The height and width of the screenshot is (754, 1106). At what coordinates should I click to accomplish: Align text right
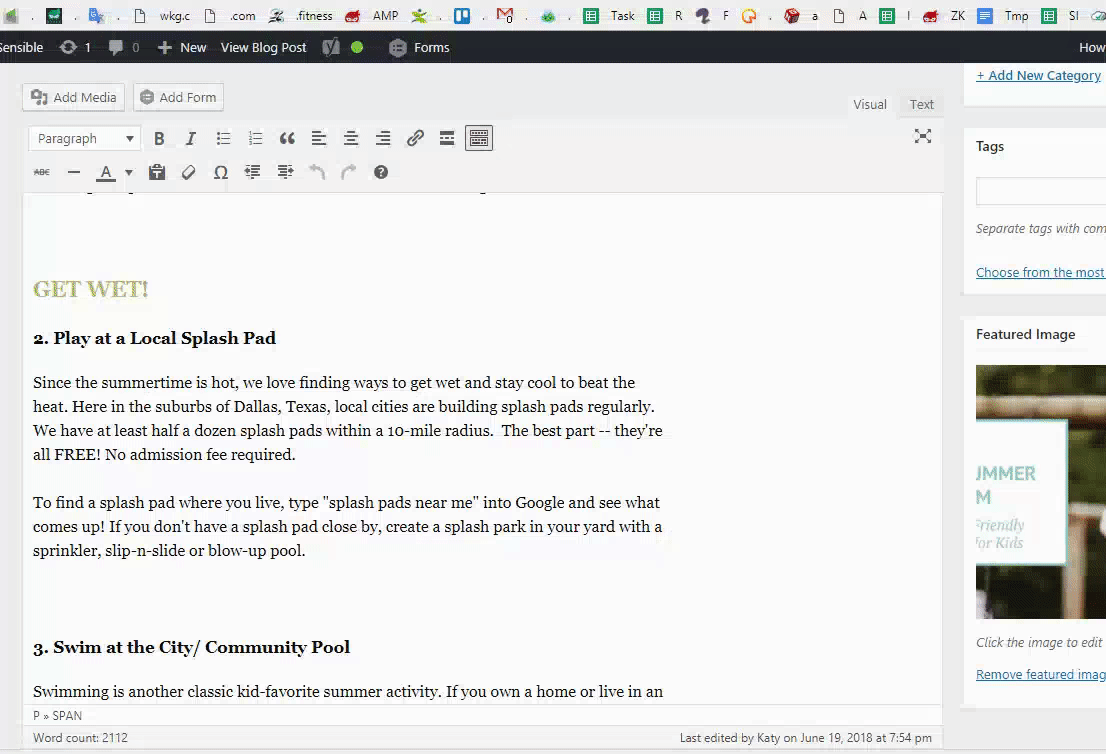click(383, 138)
